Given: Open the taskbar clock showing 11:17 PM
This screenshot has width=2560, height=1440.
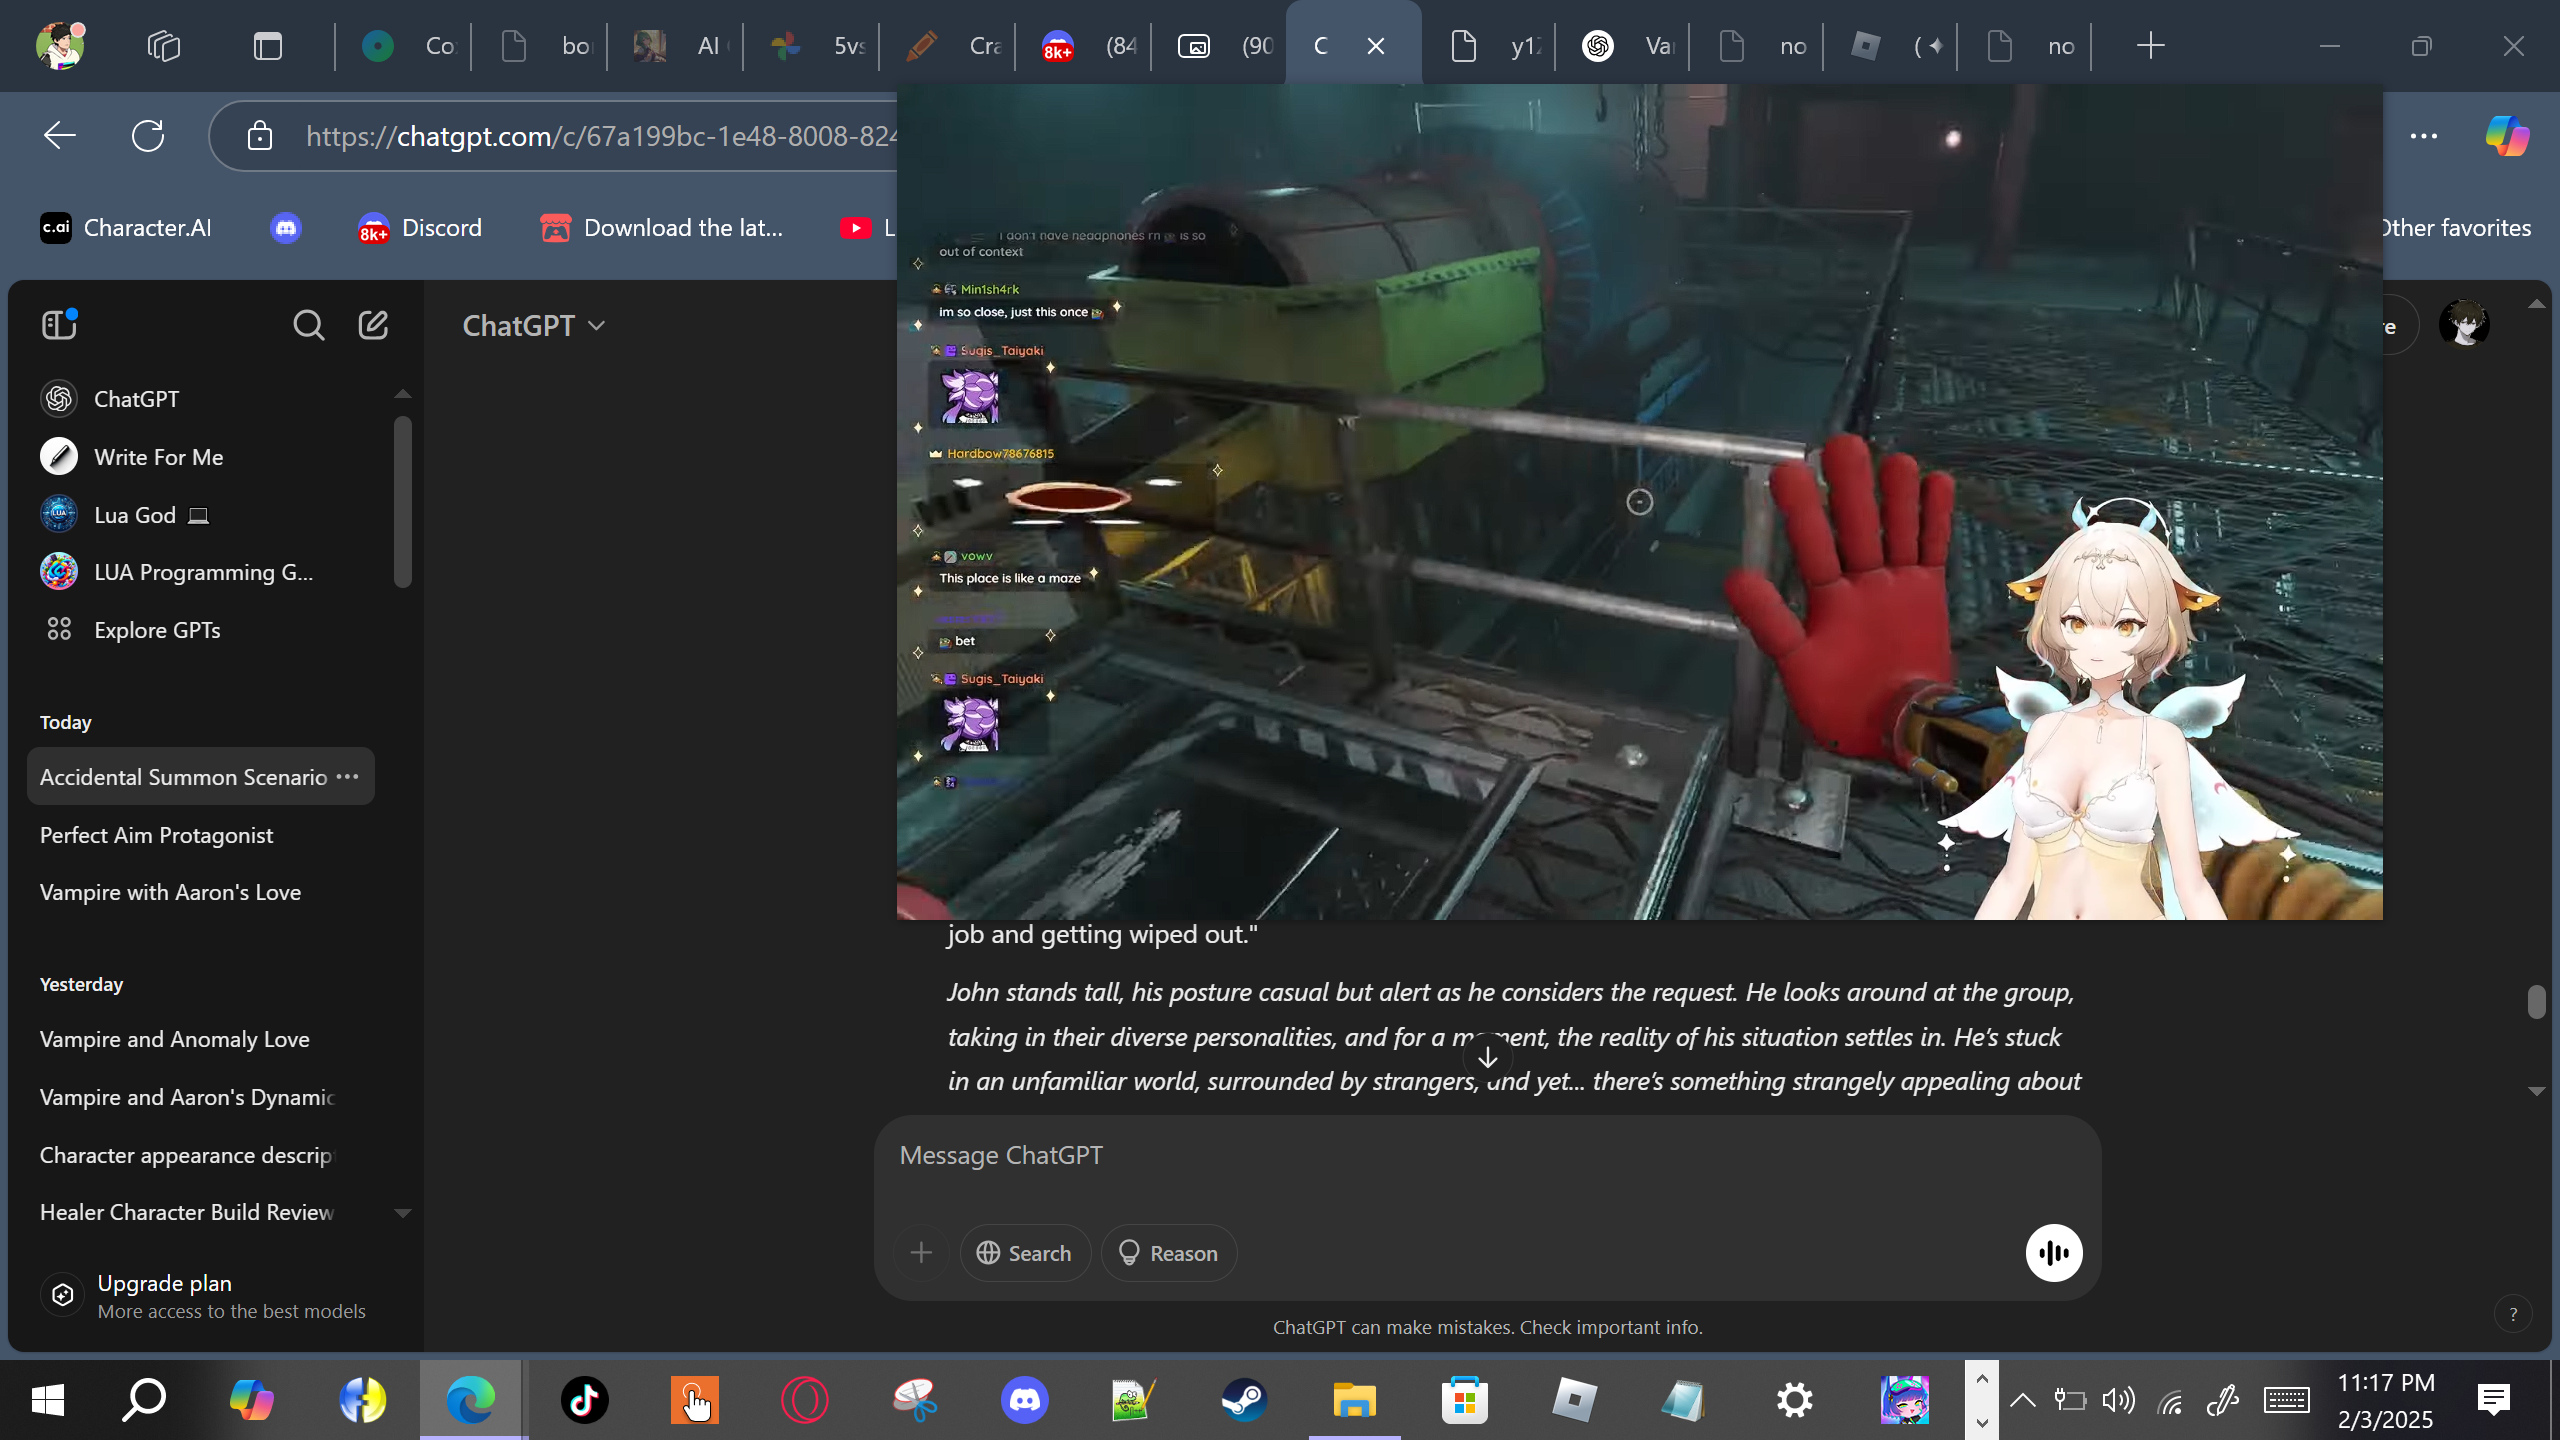Looking at the screenshot, I should pos(2386,1400).
